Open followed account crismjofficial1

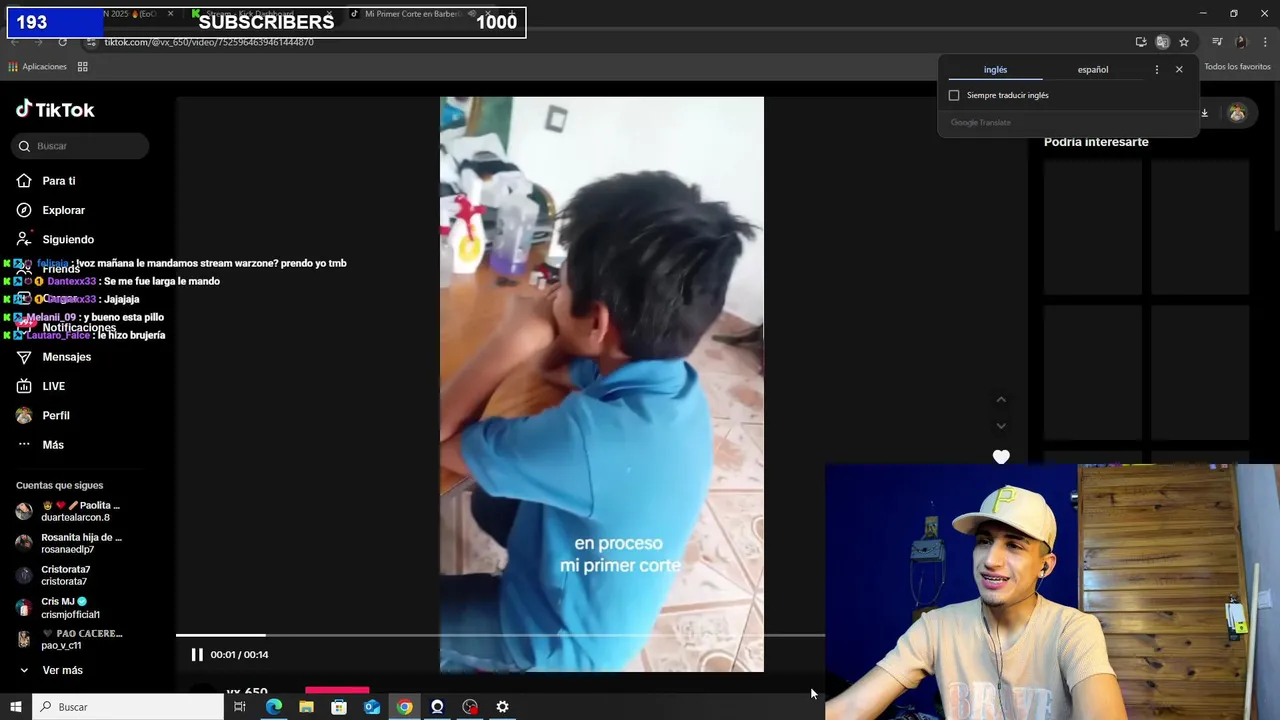click(58, 608)
